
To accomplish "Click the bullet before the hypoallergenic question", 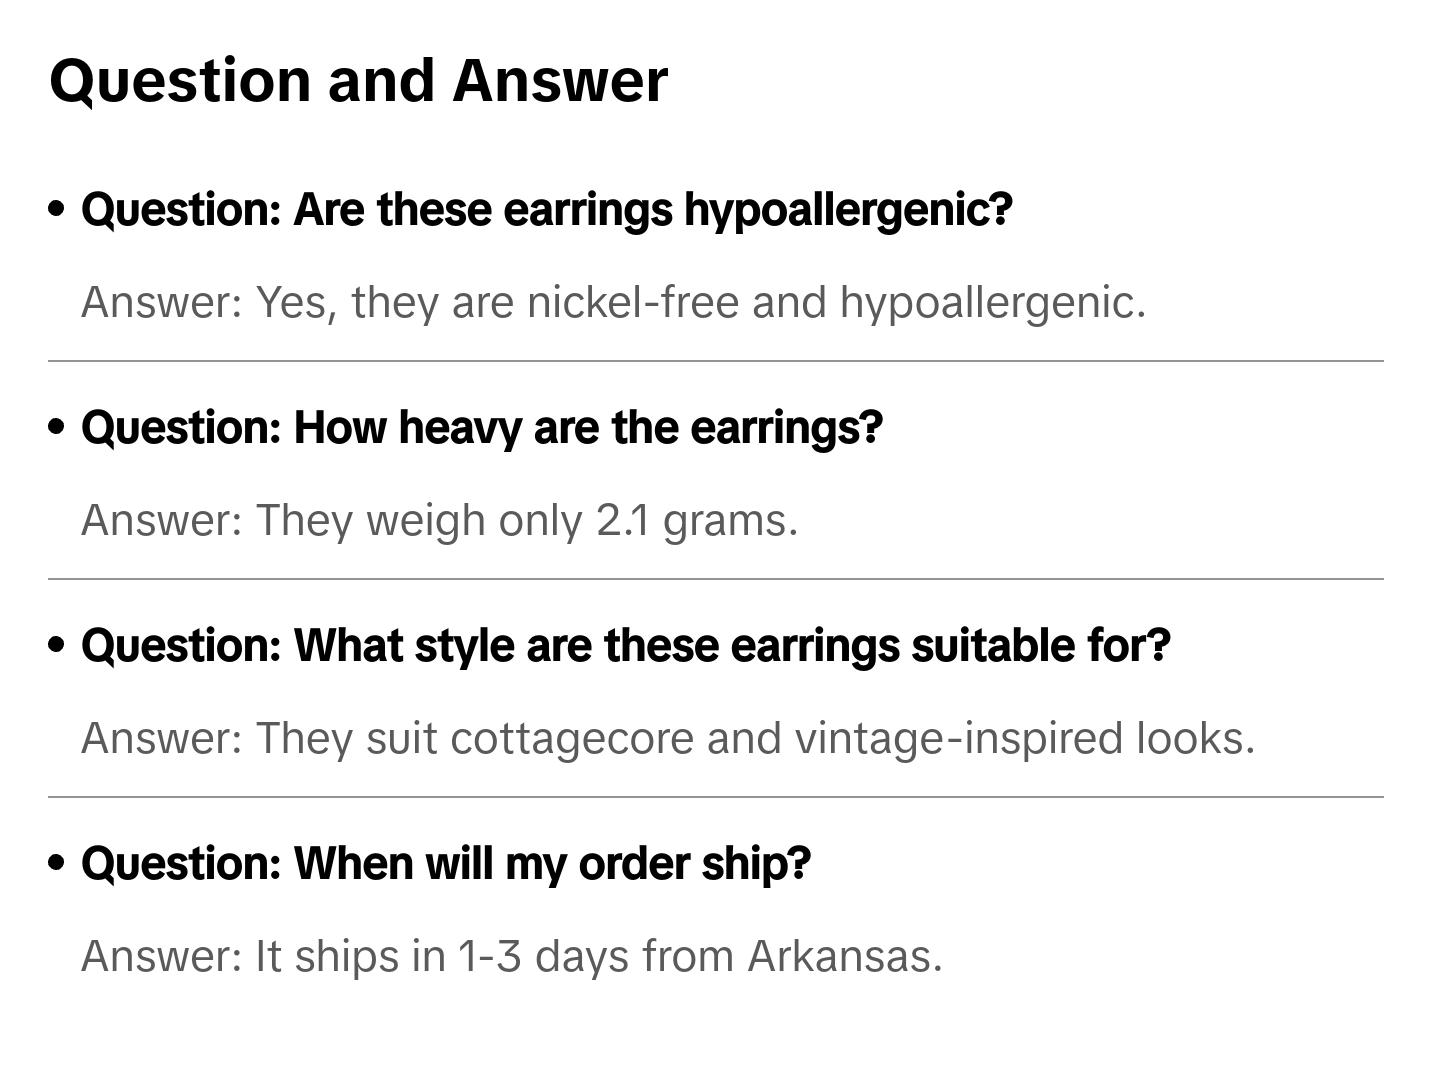I will (x=57, y=209).
